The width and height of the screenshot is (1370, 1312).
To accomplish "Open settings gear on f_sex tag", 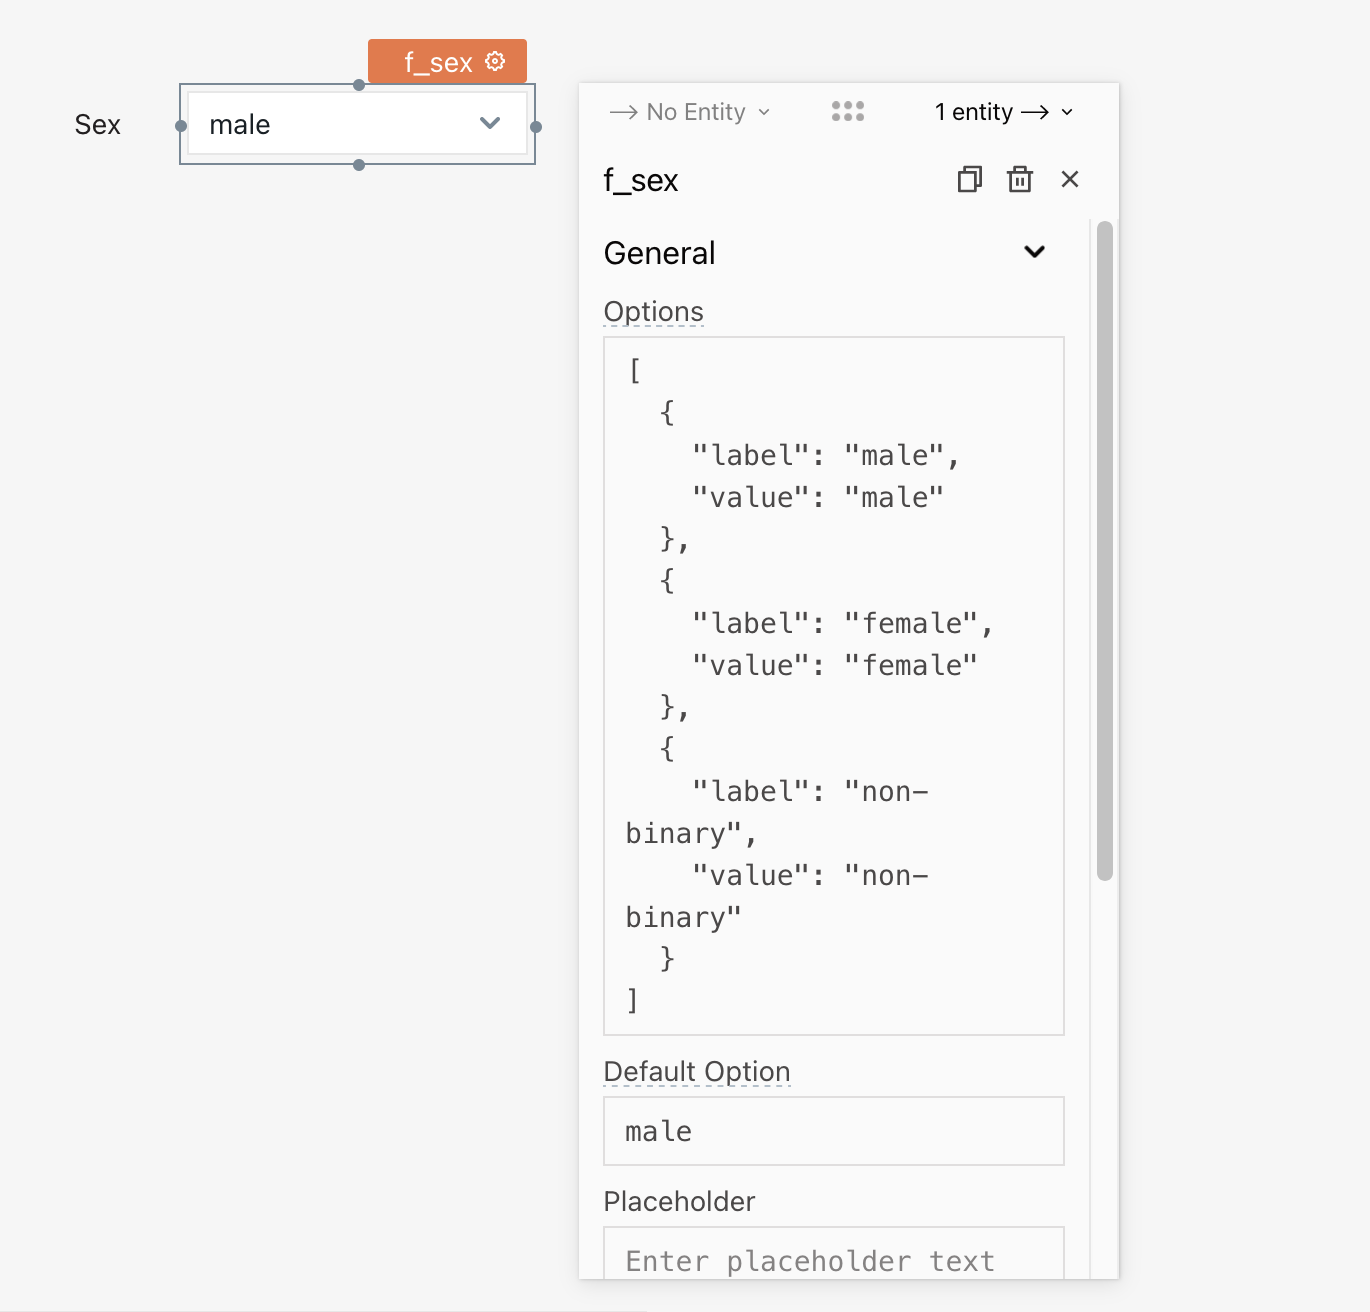I will coord(495,62).
